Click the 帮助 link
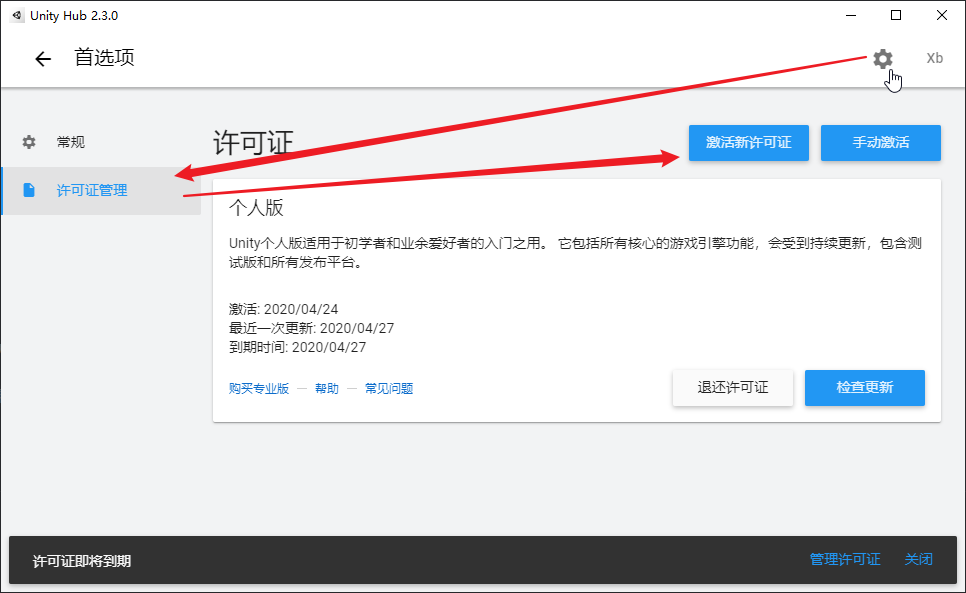Screen dimensions: 966x593 pyautogui.click(x=327, y=388)
